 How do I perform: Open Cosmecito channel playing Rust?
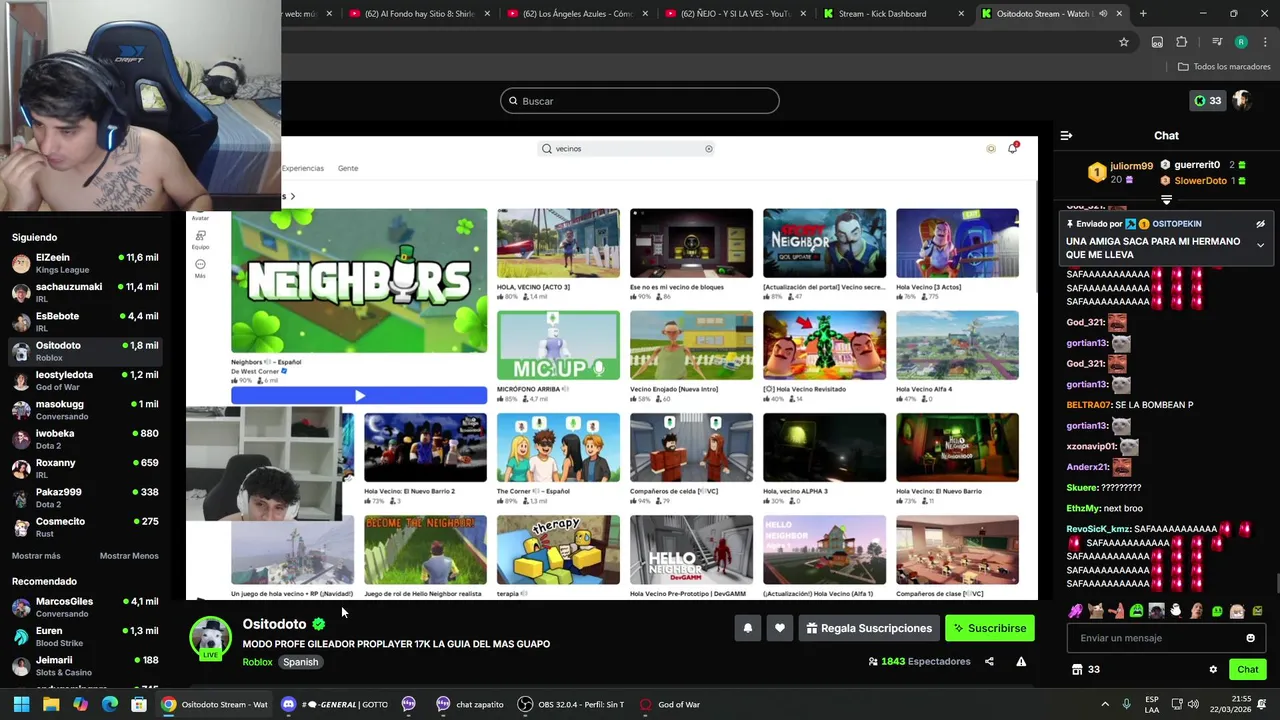85,527
